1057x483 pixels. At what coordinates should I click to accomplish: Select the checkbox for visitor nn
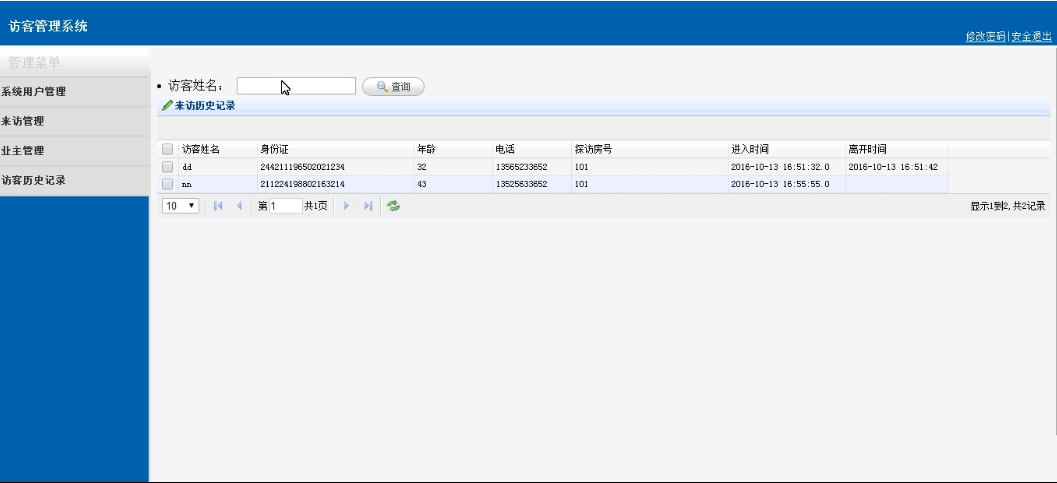point(167,184)
